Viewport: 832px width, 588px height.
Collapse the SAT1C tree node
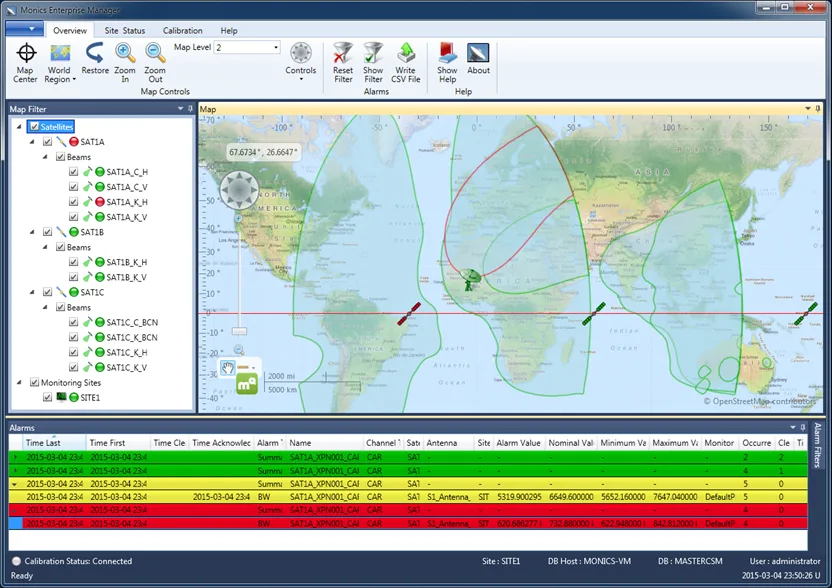pyautogui.click(x=32, y=292)
